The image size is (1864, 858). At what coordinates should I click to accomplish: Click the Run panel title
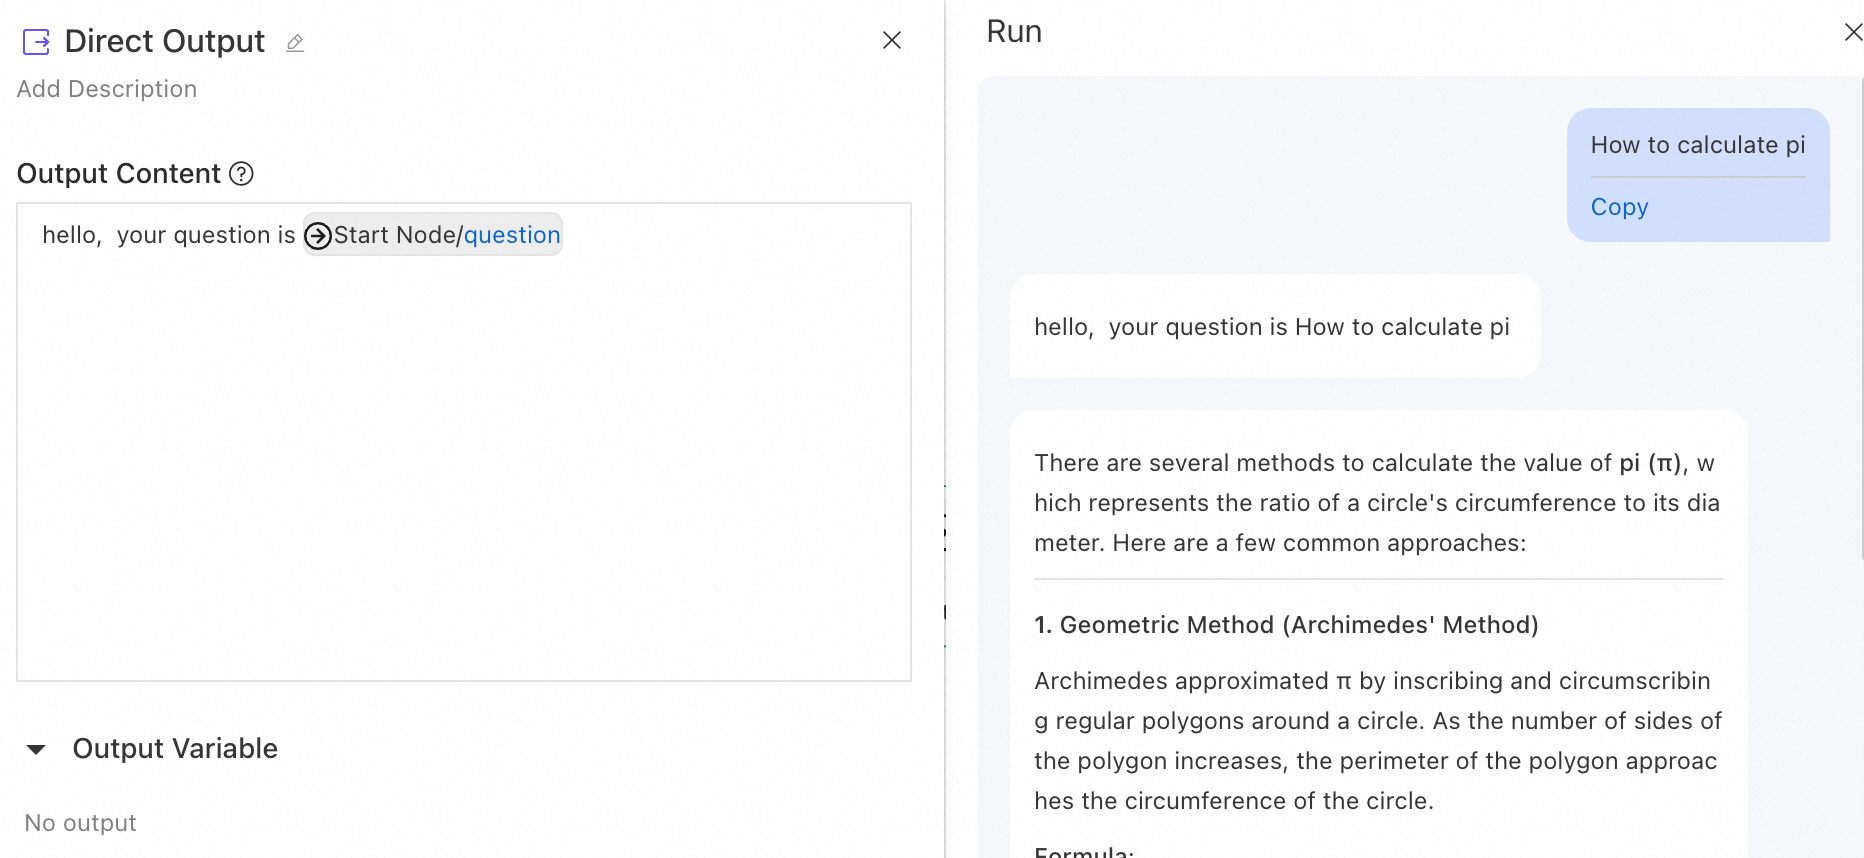pyautogui.click(x=1014, y=32)
